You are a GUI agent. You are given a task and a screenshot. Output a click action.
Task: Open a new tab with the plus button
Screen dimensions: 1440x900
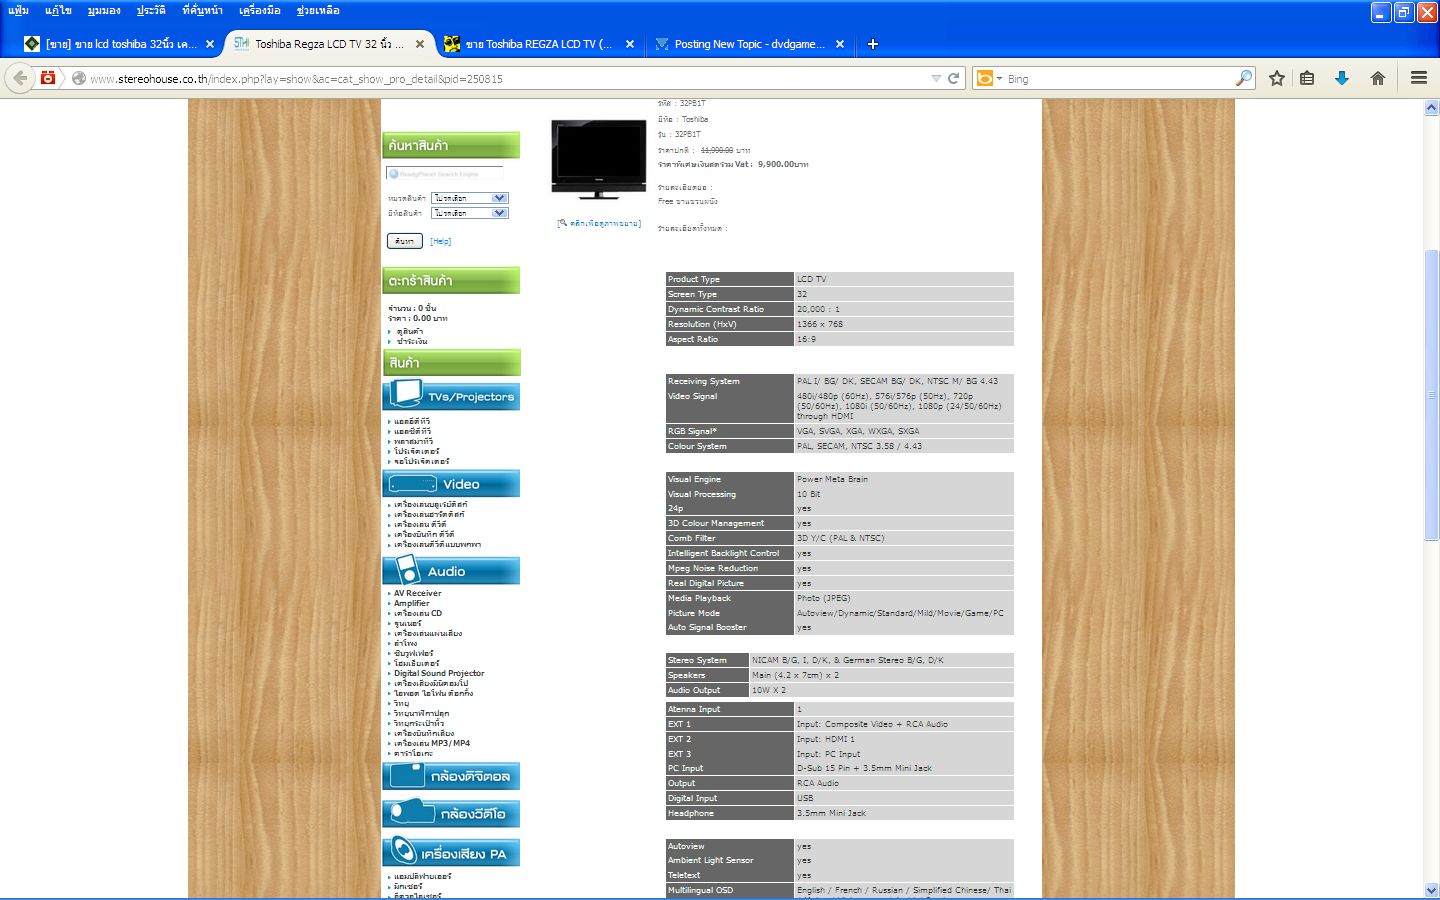pyautogui.click(x=872, y=44)
